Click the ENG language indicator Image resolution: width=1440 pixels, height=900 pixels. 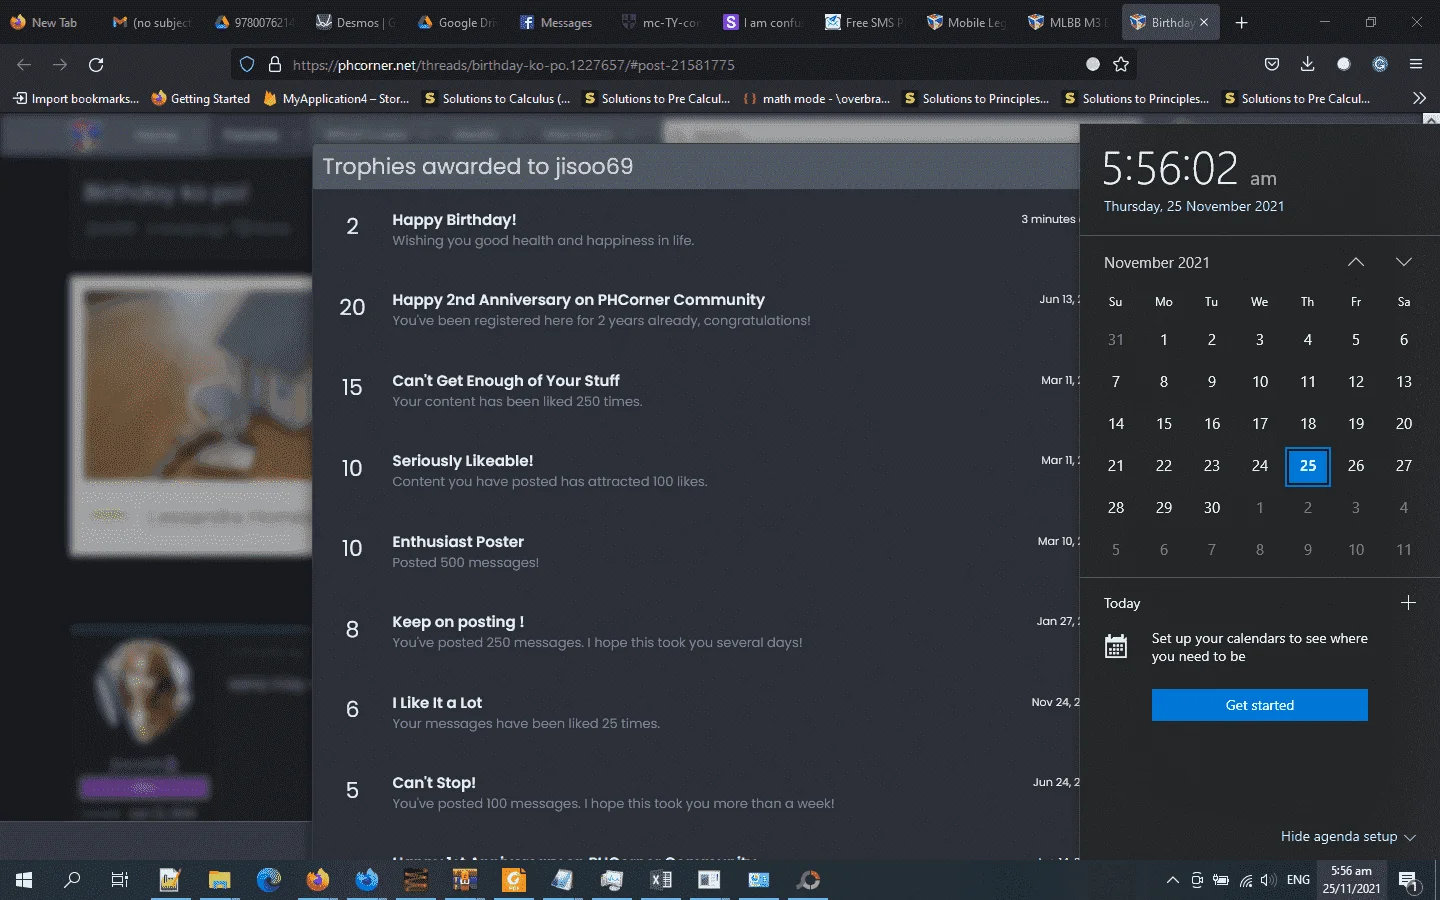click(1298, 880)
